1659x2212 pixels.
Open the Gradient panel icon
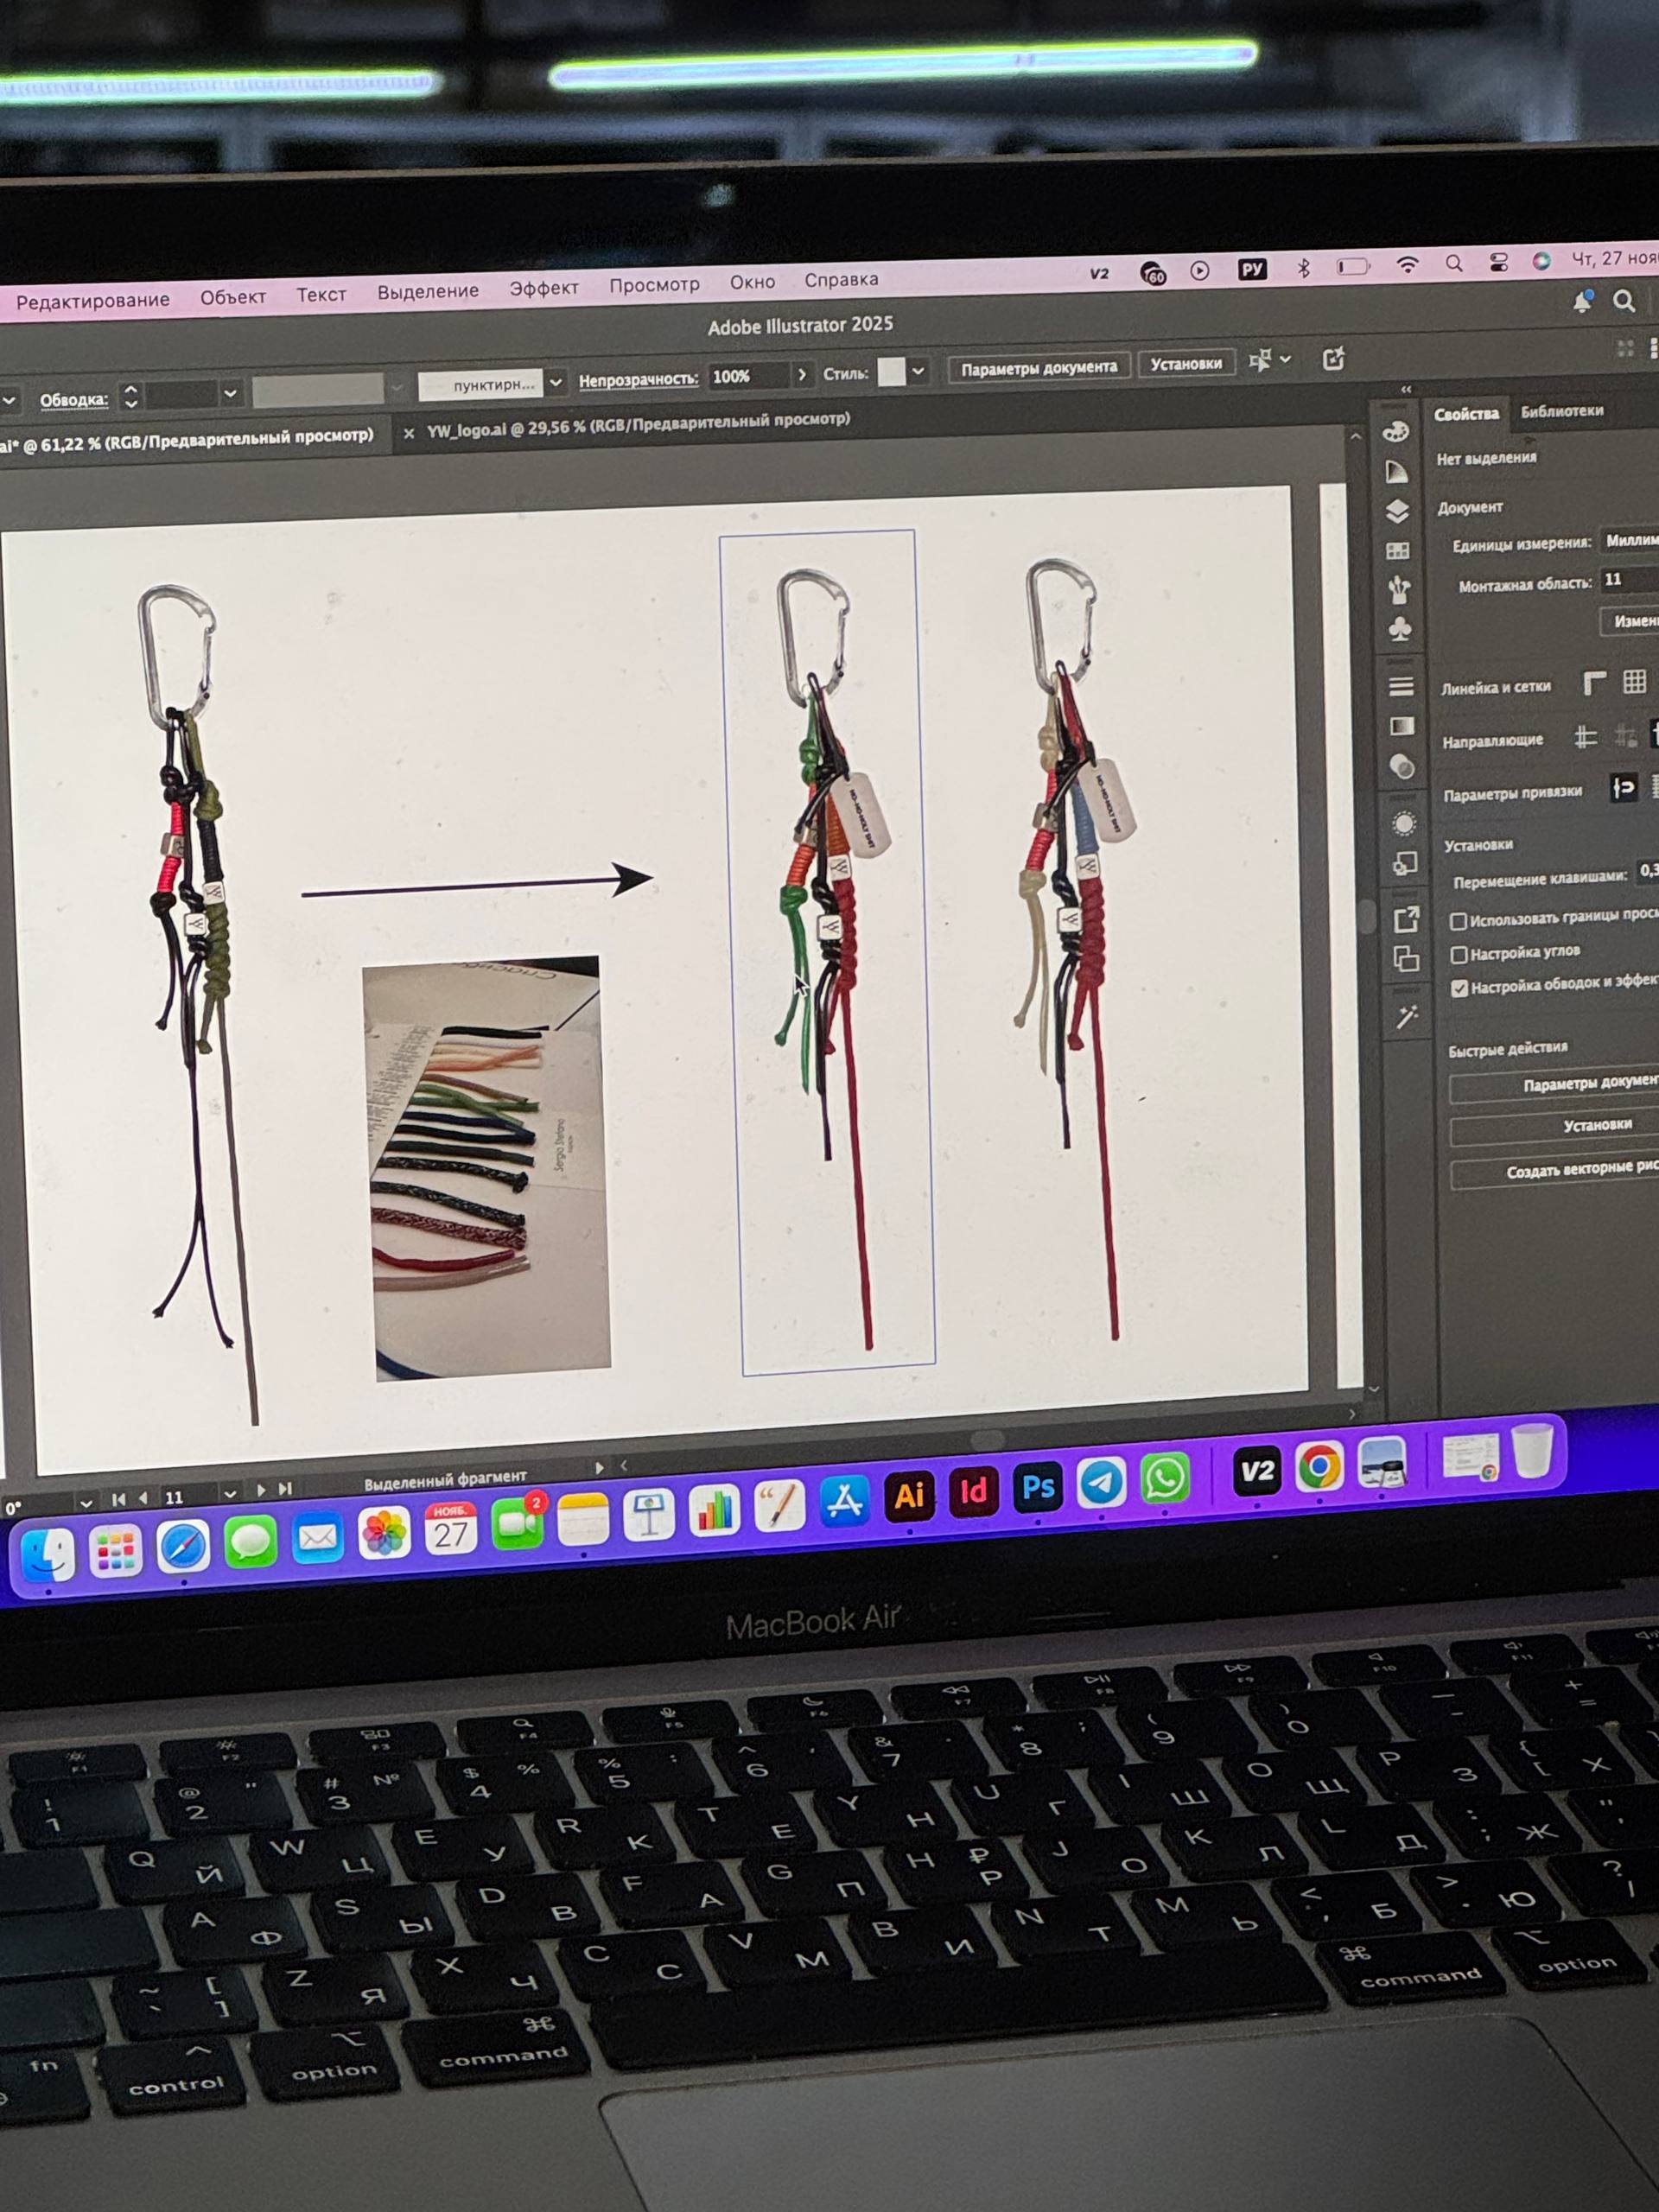point(1402,726)
